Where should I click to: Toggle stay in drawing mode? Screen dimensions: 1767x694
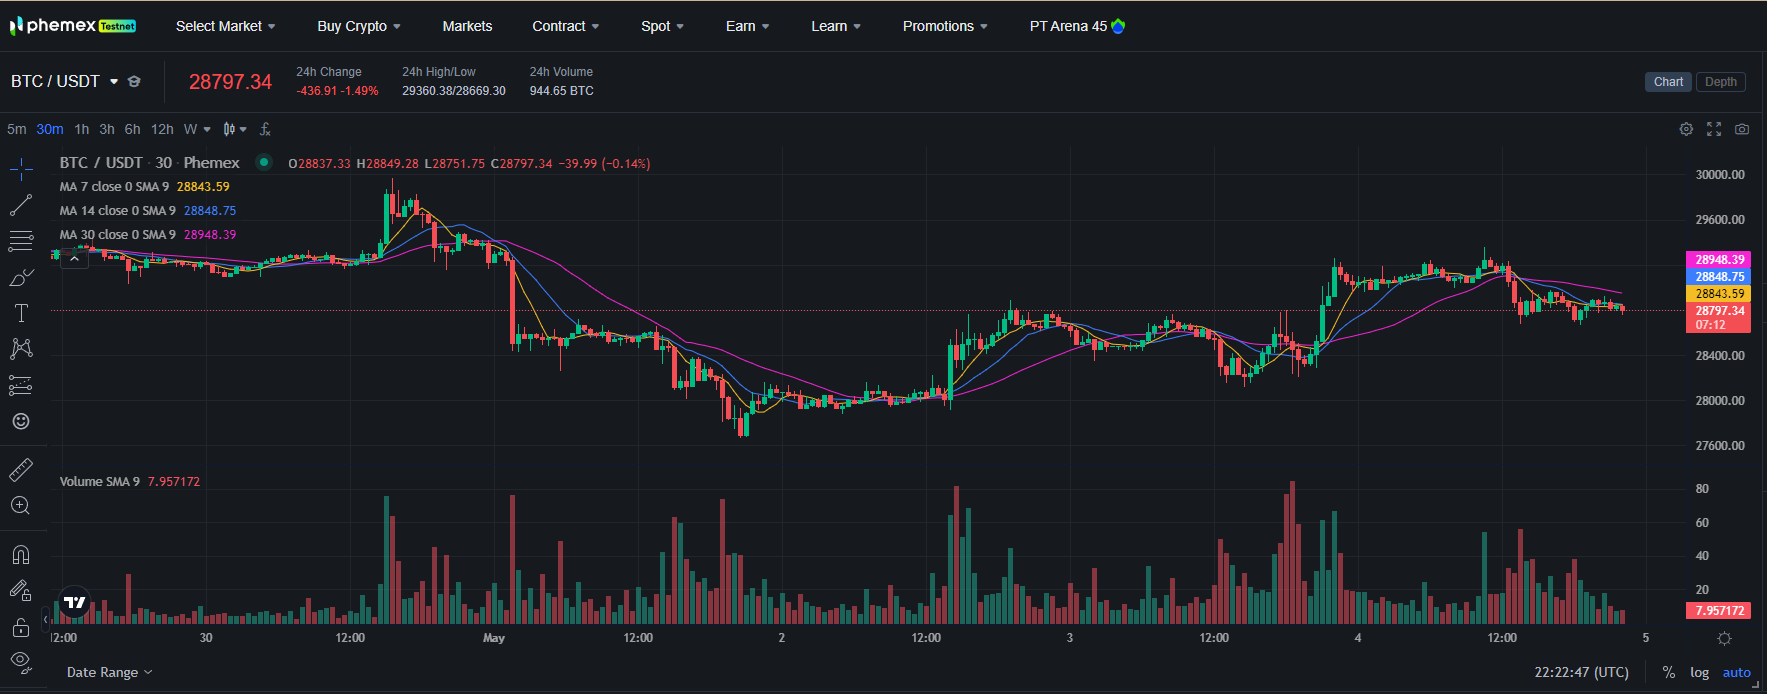[x=21, y=591]
